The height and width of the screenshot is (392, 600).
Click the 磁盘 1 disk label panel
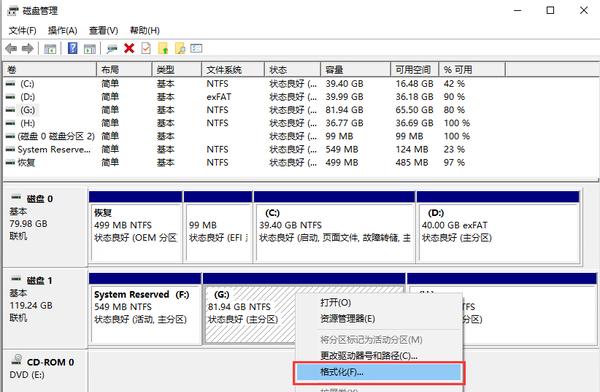click(x=45, y=309)
